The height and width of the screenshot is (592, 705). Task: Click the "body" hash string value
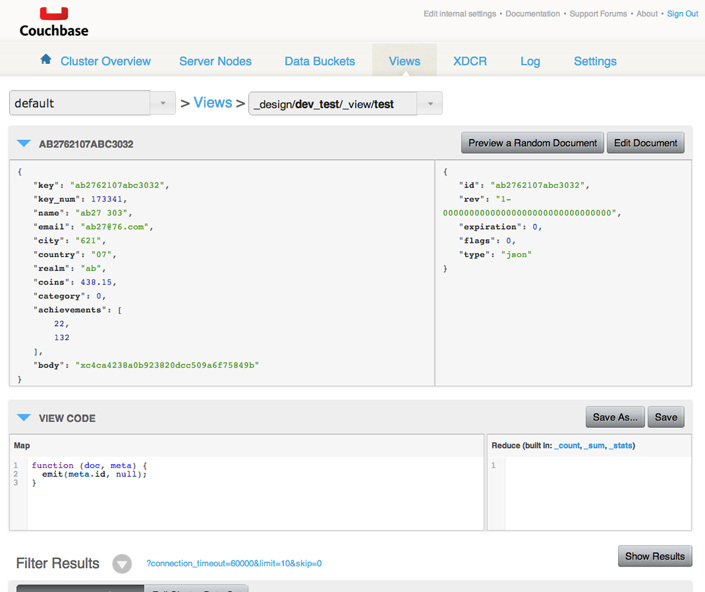click(167, 365)
